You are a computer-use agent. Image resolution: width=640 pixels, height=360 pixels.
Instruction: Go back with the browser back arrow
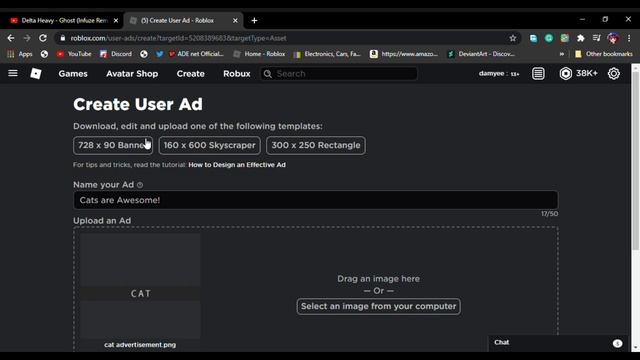coord(11,38)
